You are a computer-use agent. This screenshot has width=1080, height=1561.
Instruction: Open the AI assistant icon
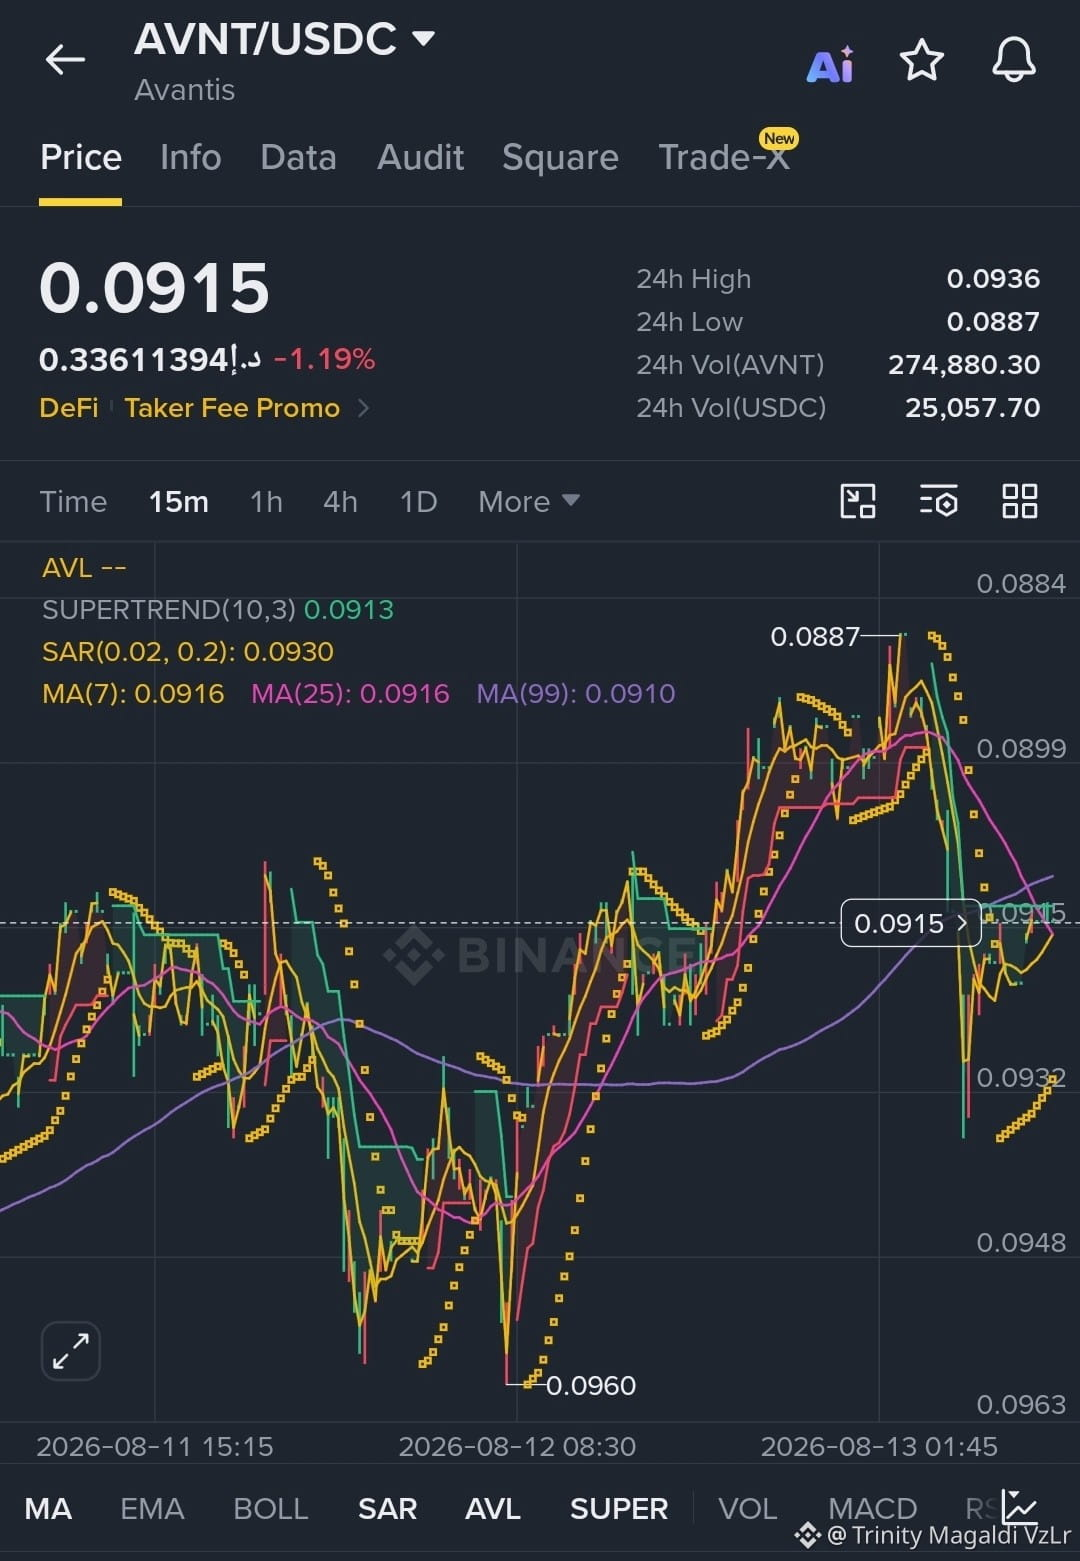pos(831,64)
